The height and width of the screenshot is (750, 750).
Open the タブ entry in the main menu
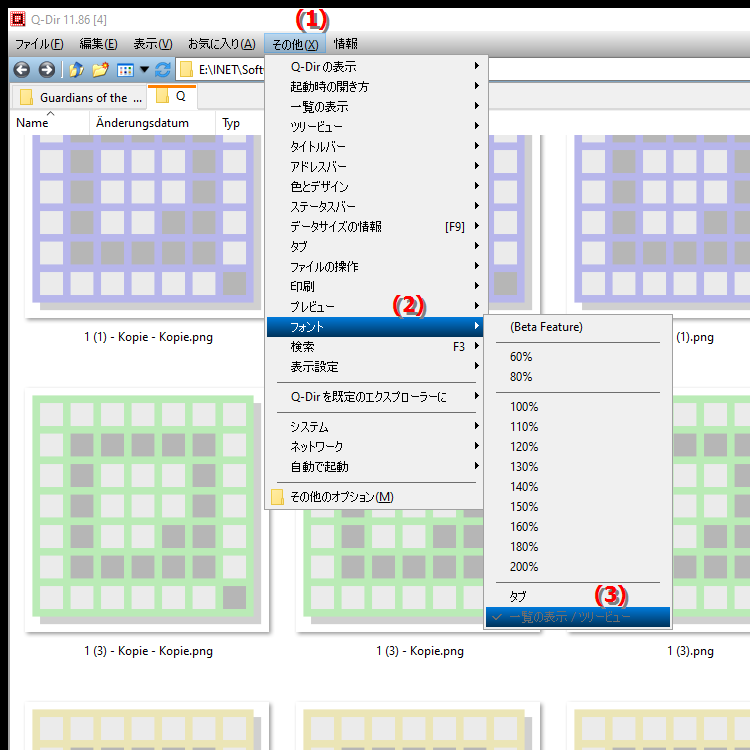point(374,247)
